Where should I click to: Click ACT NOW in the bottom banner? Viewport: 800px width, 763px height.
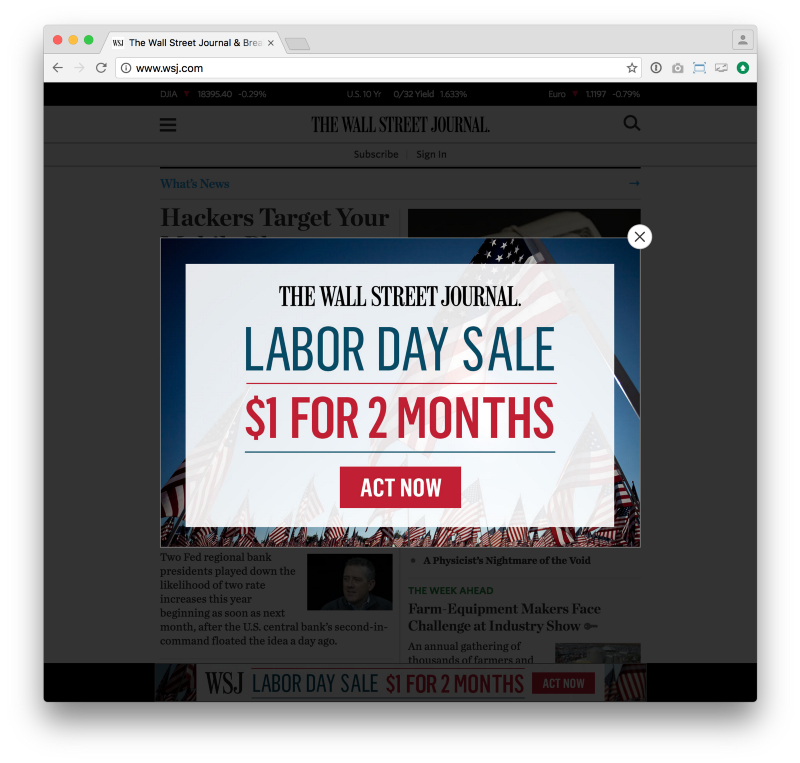coord(563,683)
